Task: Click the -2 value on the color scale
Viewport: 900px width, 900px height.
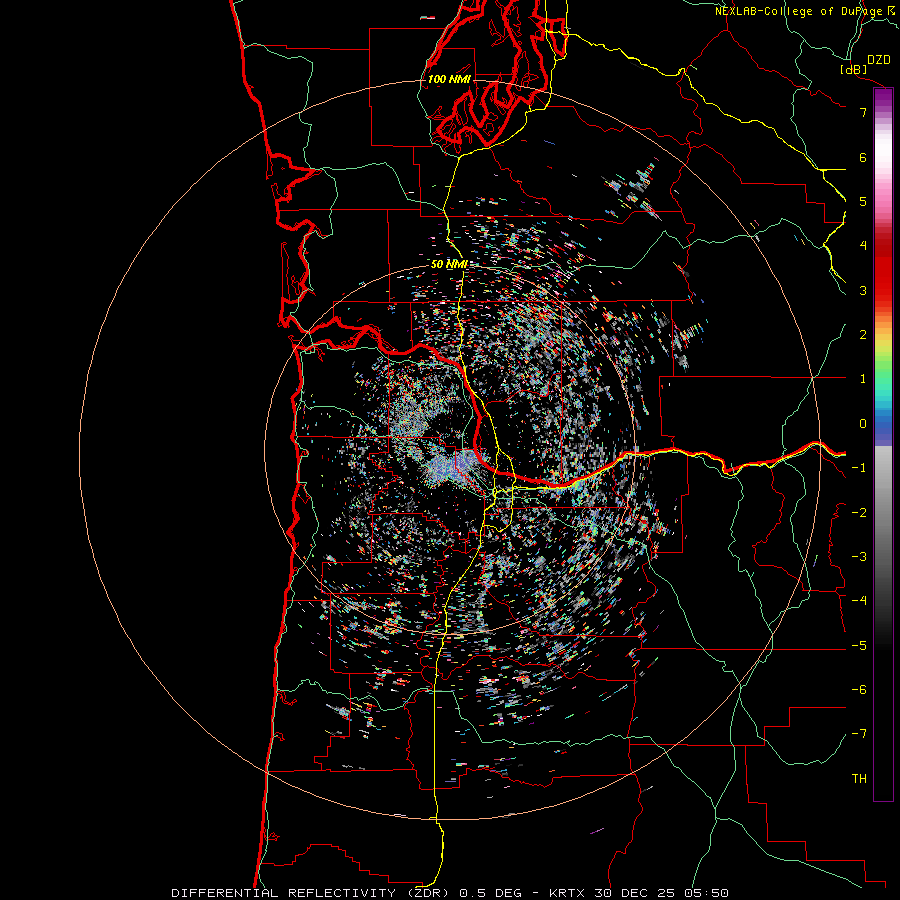Action: coord(859,513)
